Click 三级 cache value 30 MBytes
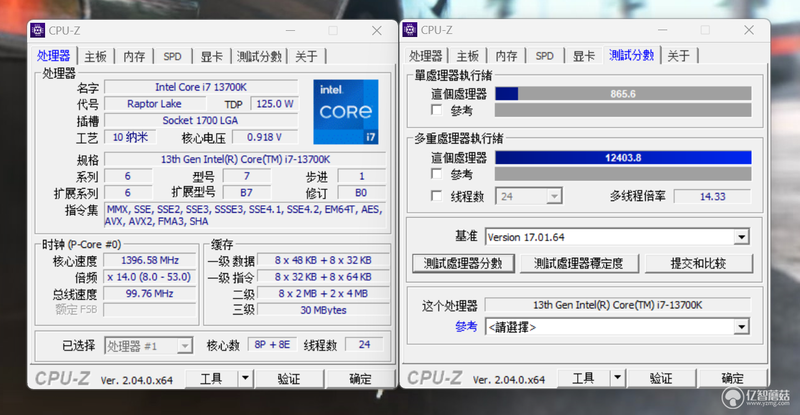Screen dimensions: 800x415 tap(323, 310)
